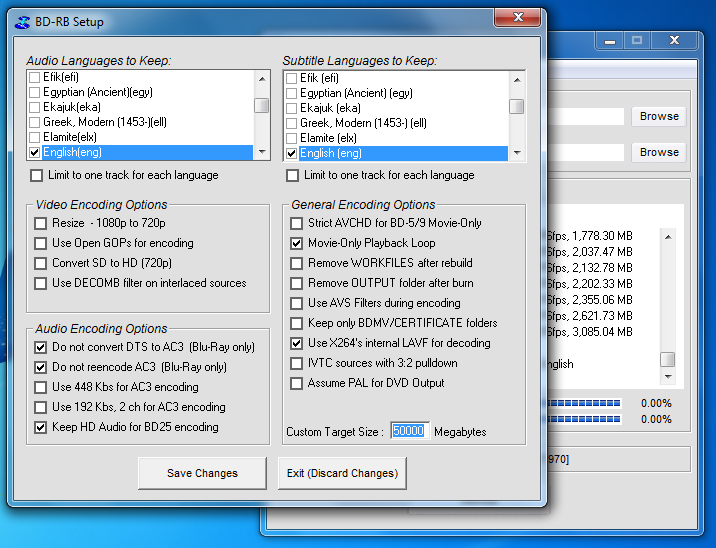Uncheck Do not convert DTS to AC3

point(41,348)
